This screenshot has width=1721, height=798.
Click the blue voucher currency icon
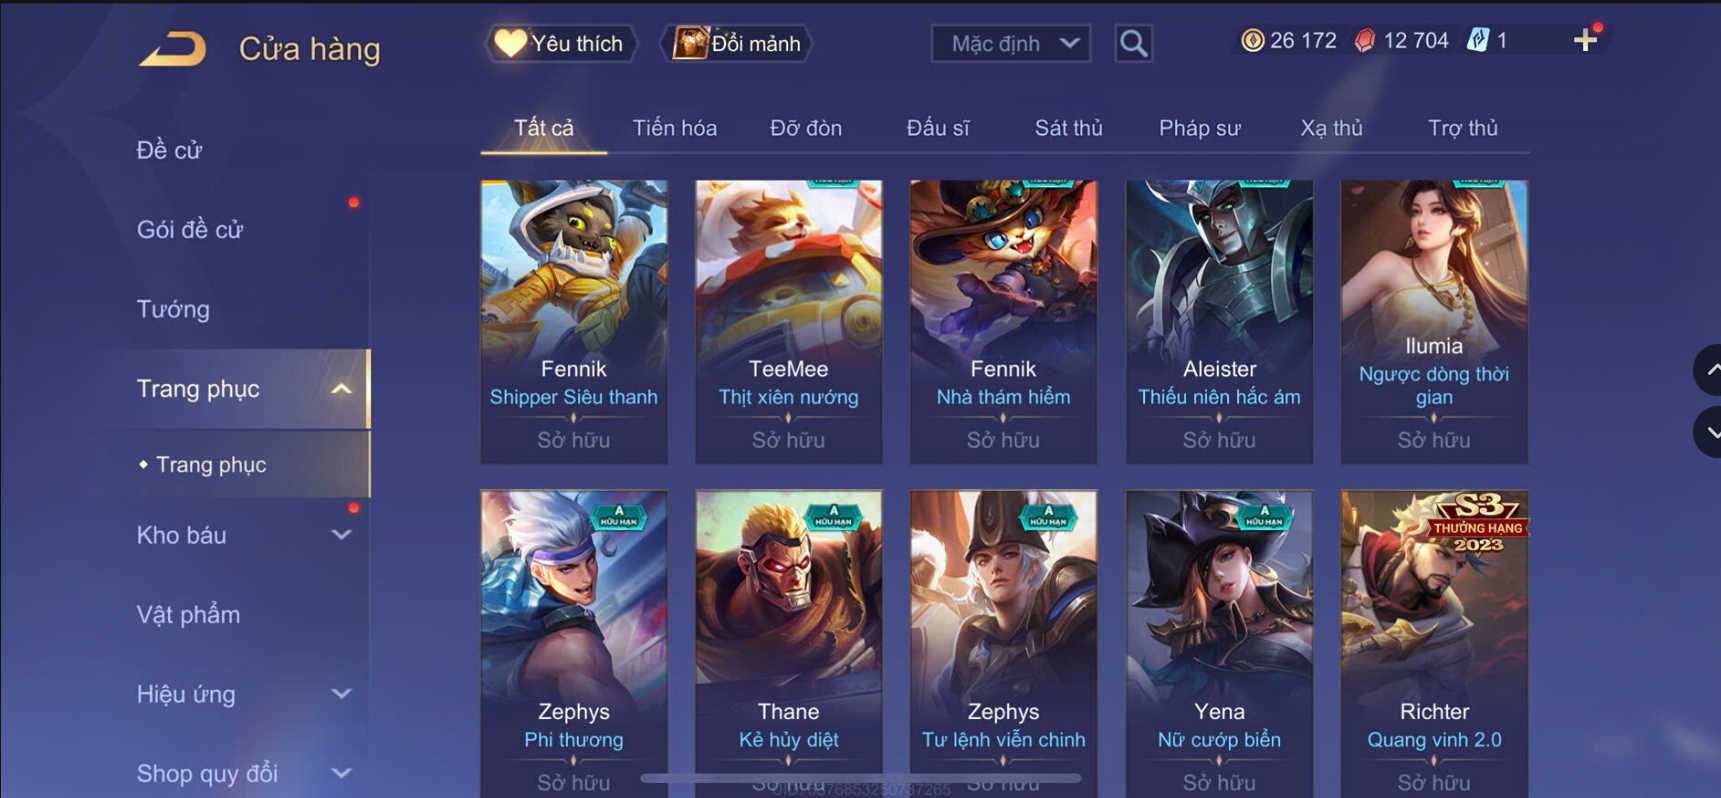tap(1478, 40)
